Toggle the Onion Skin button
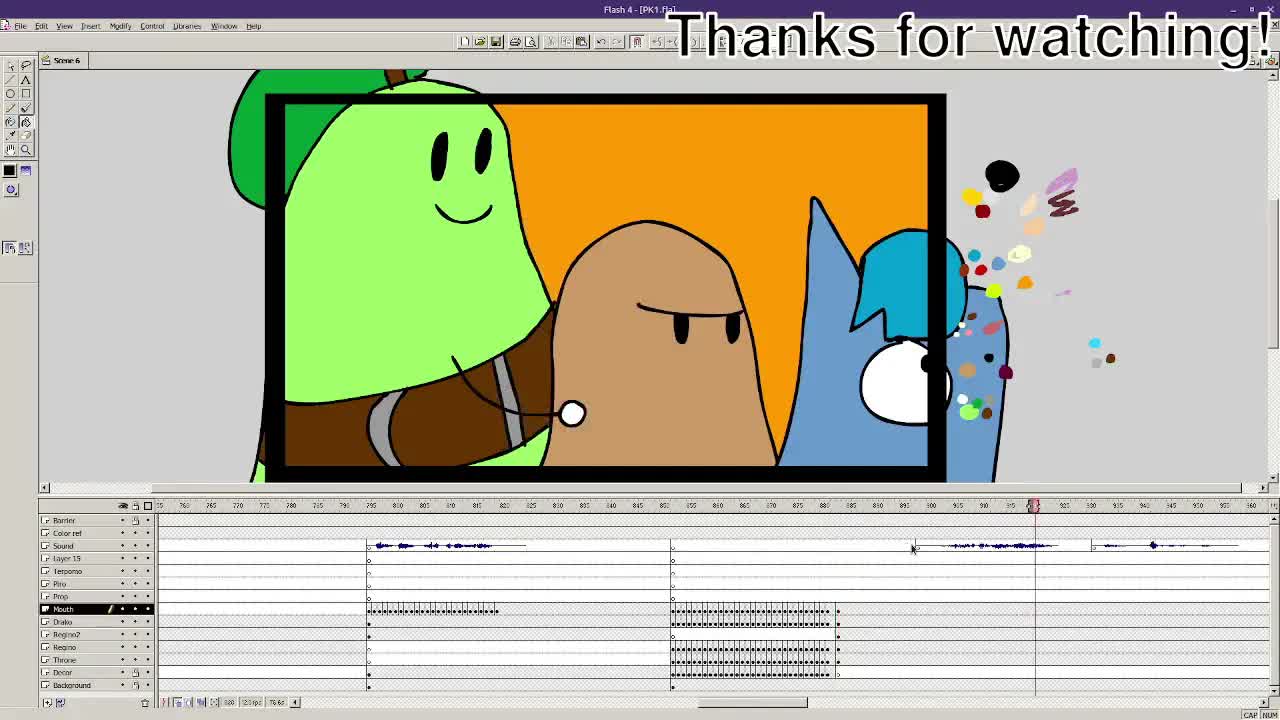 click(178, 703)
